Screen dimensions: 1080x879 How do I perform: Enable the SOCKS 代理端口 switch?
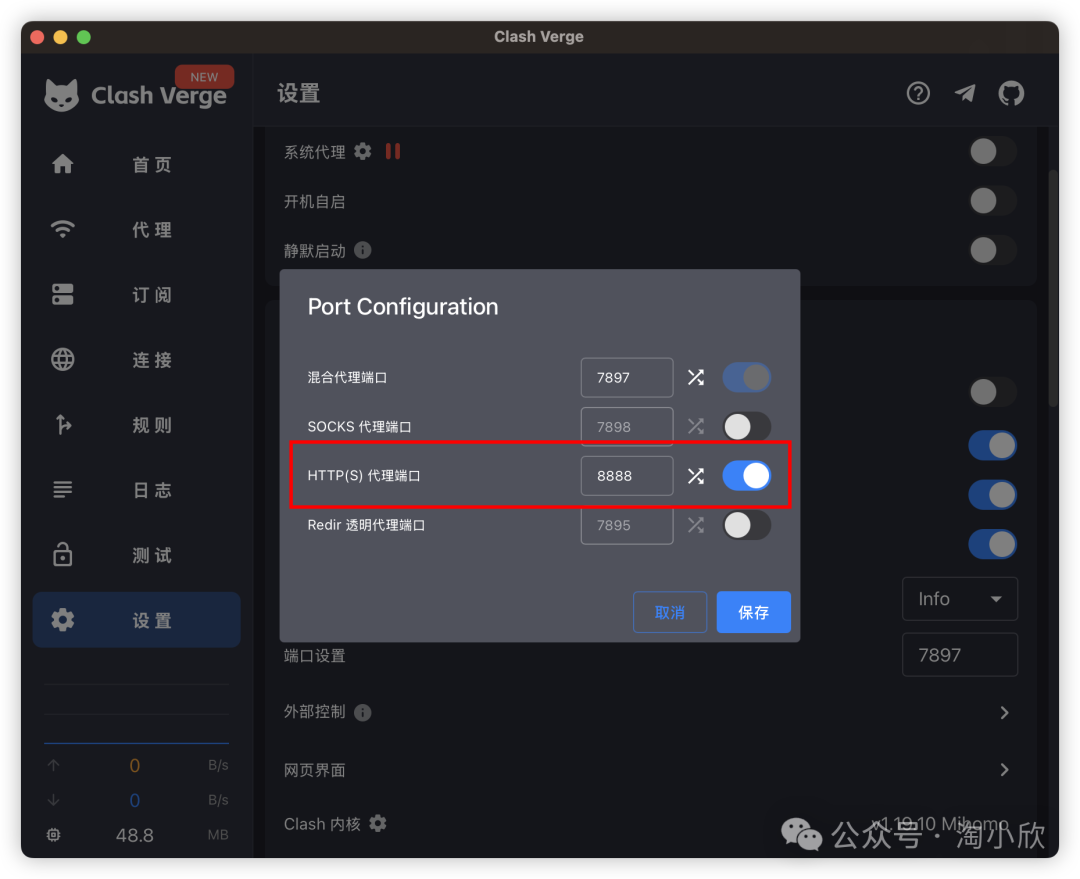(747, 426)
